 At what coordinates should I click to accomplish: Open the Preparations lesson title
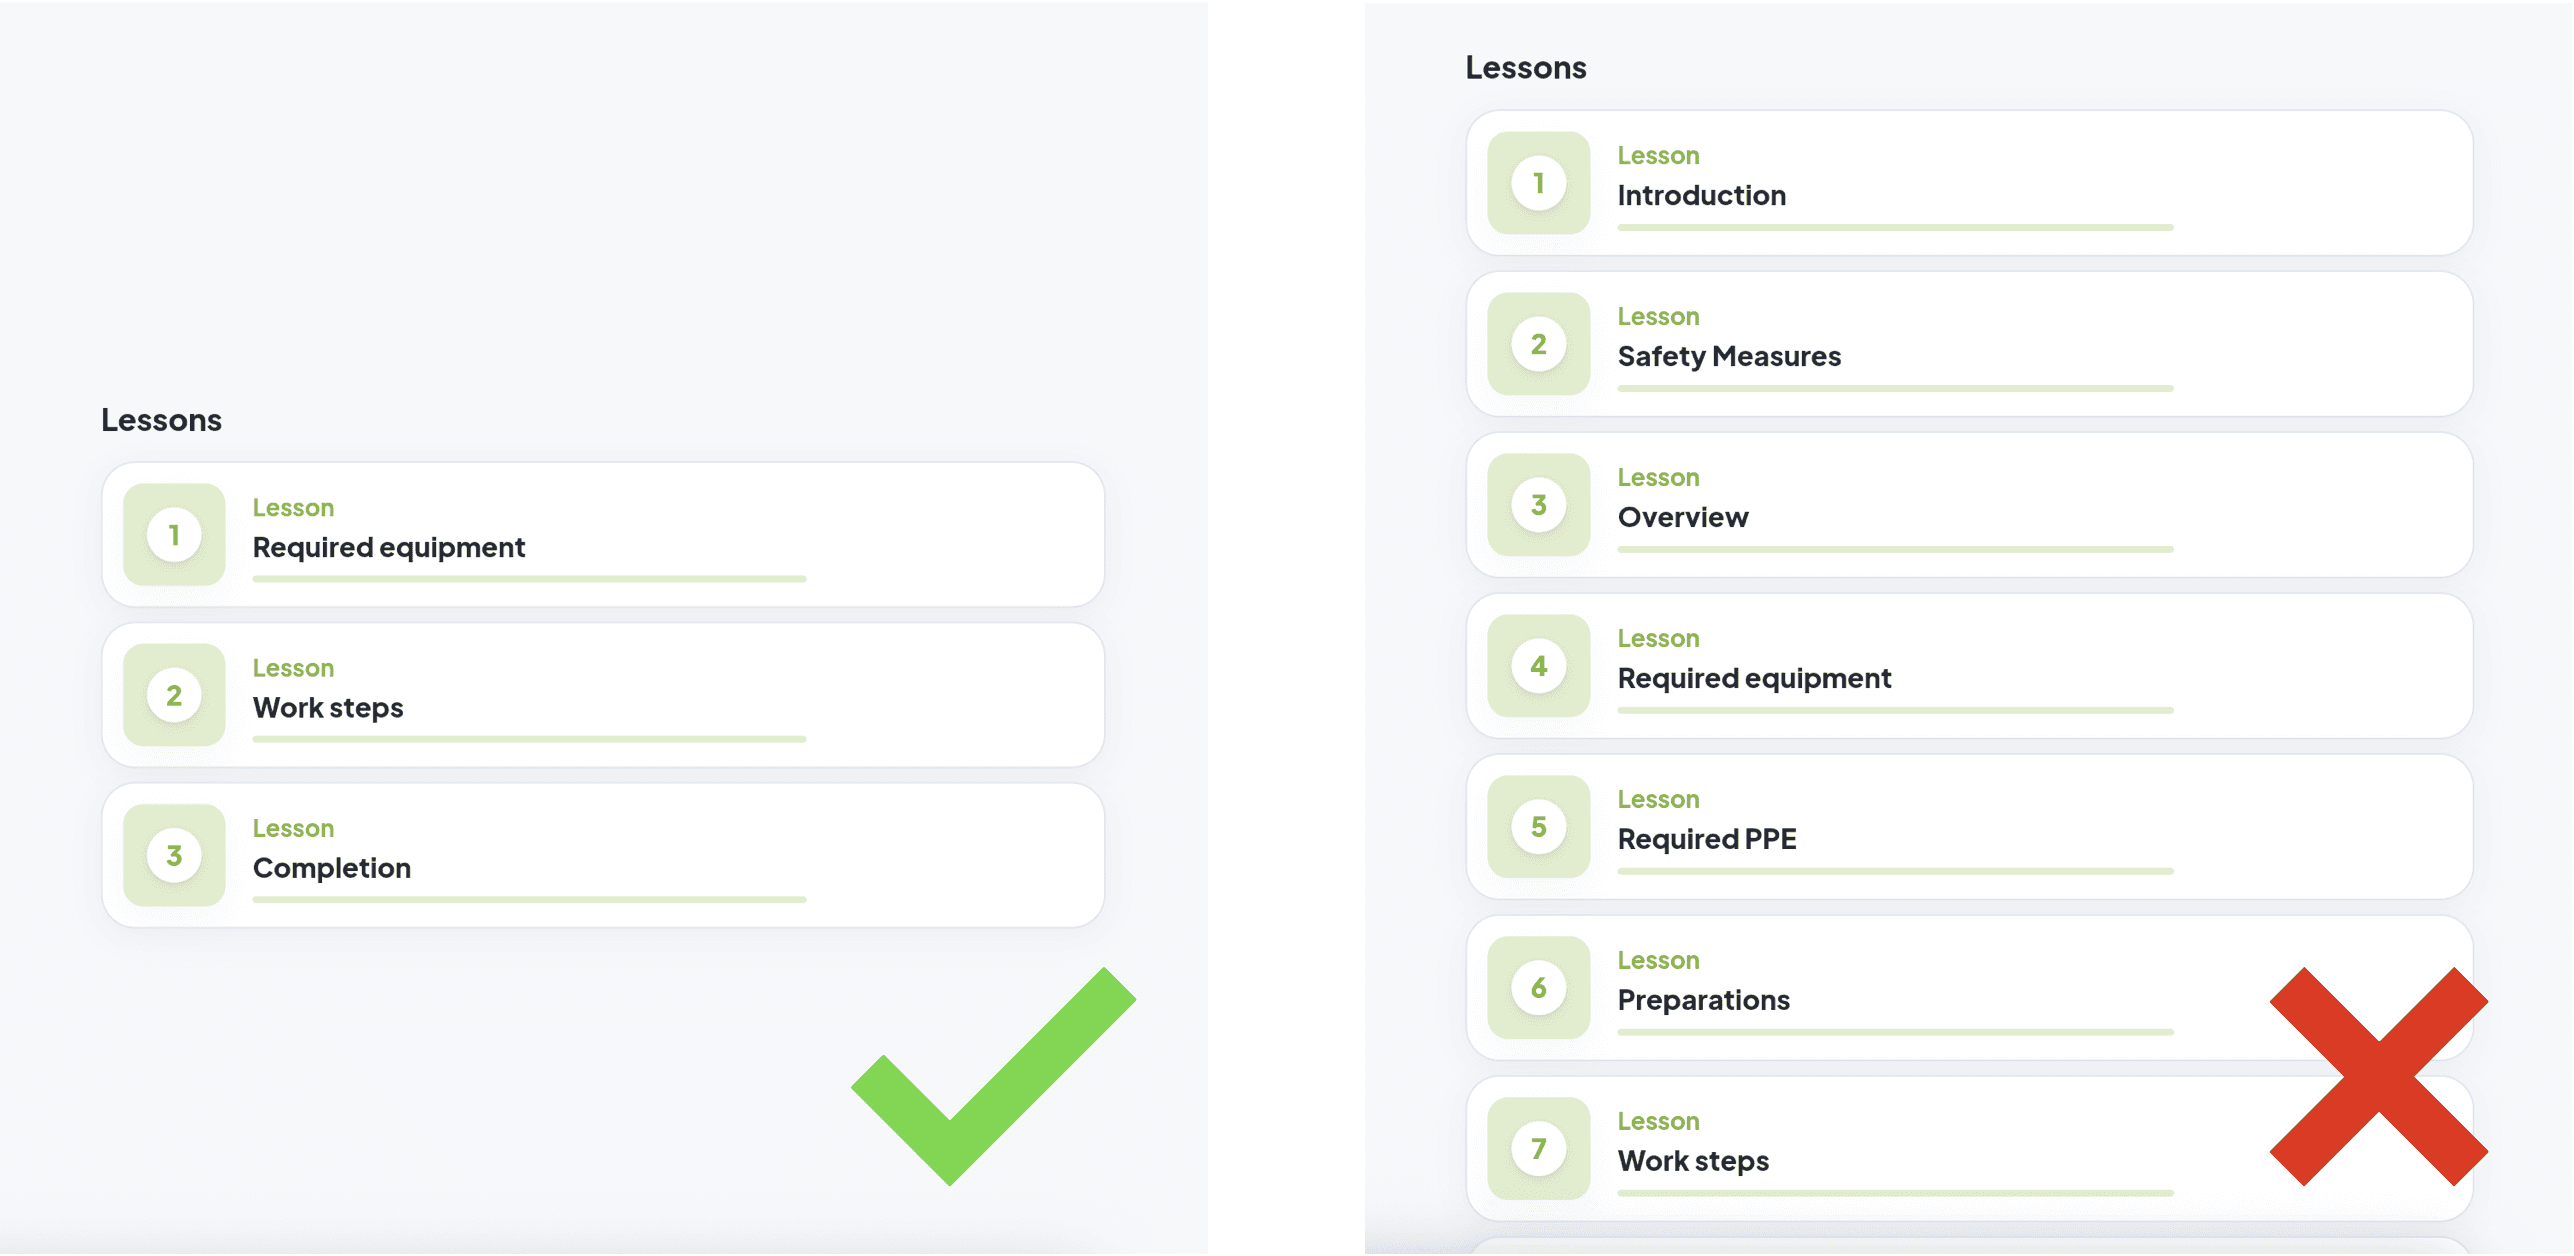(1704, 1000)
